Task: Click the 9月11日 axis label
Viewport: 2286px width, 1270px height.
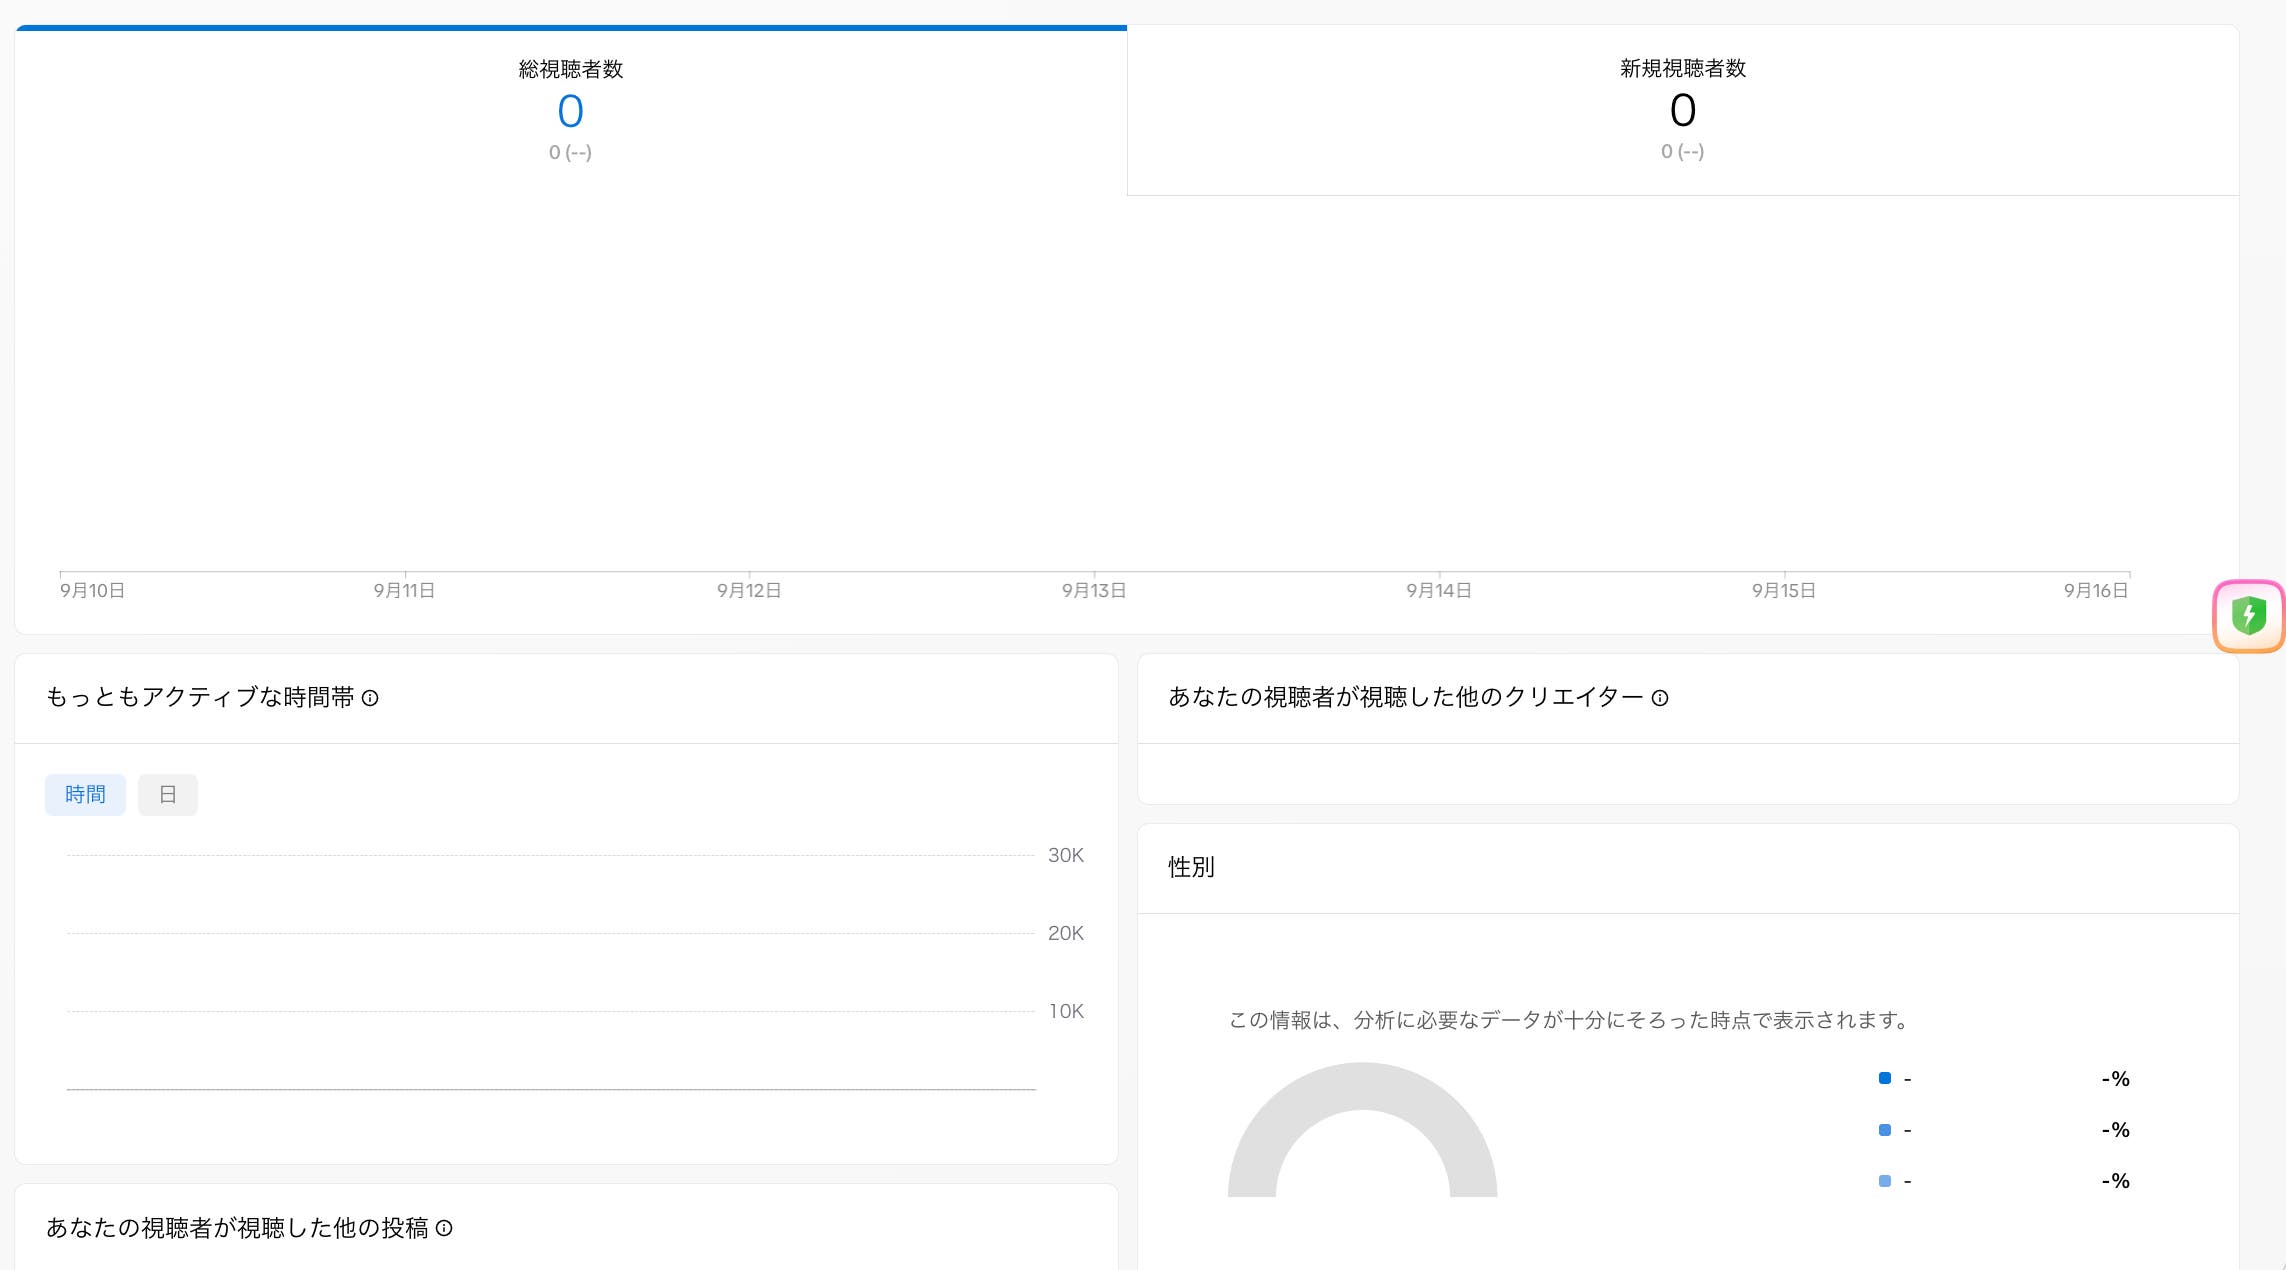Action: [x=404, y=591]
